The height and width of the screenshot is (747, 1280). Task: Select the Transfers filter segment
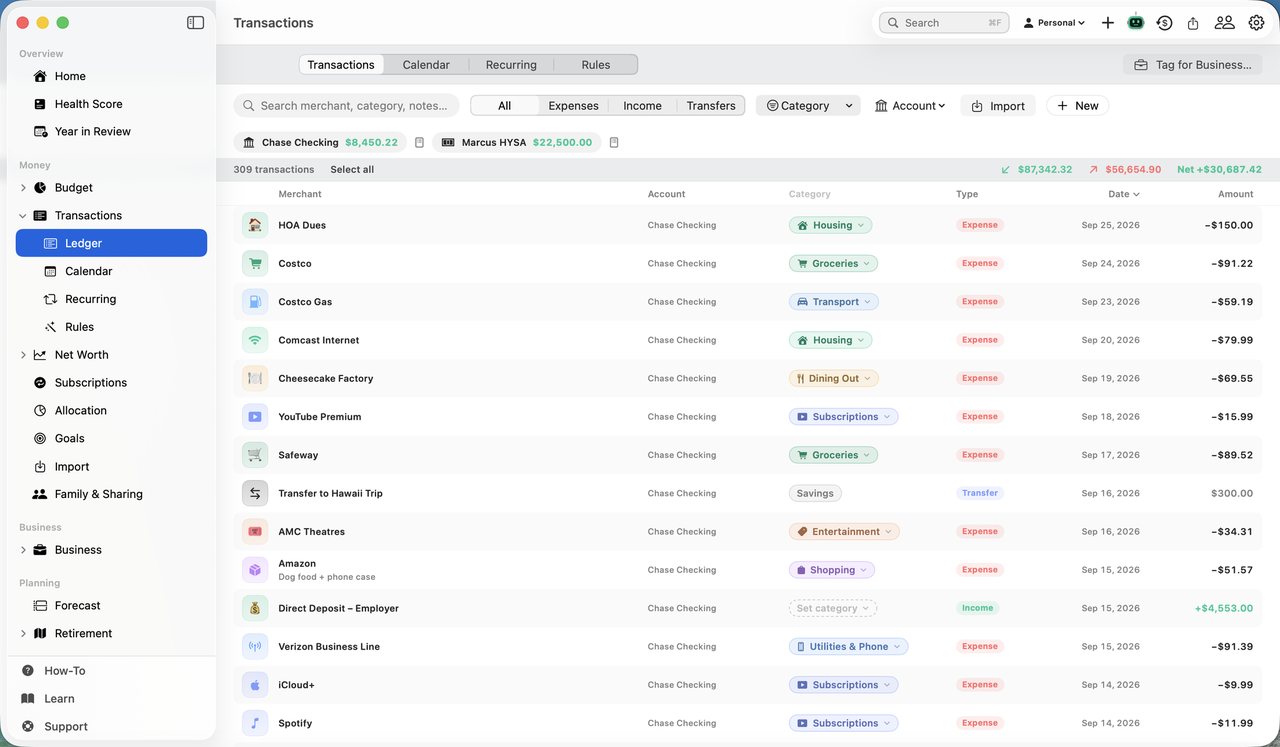pyautogui.click(x=711, y=106)
